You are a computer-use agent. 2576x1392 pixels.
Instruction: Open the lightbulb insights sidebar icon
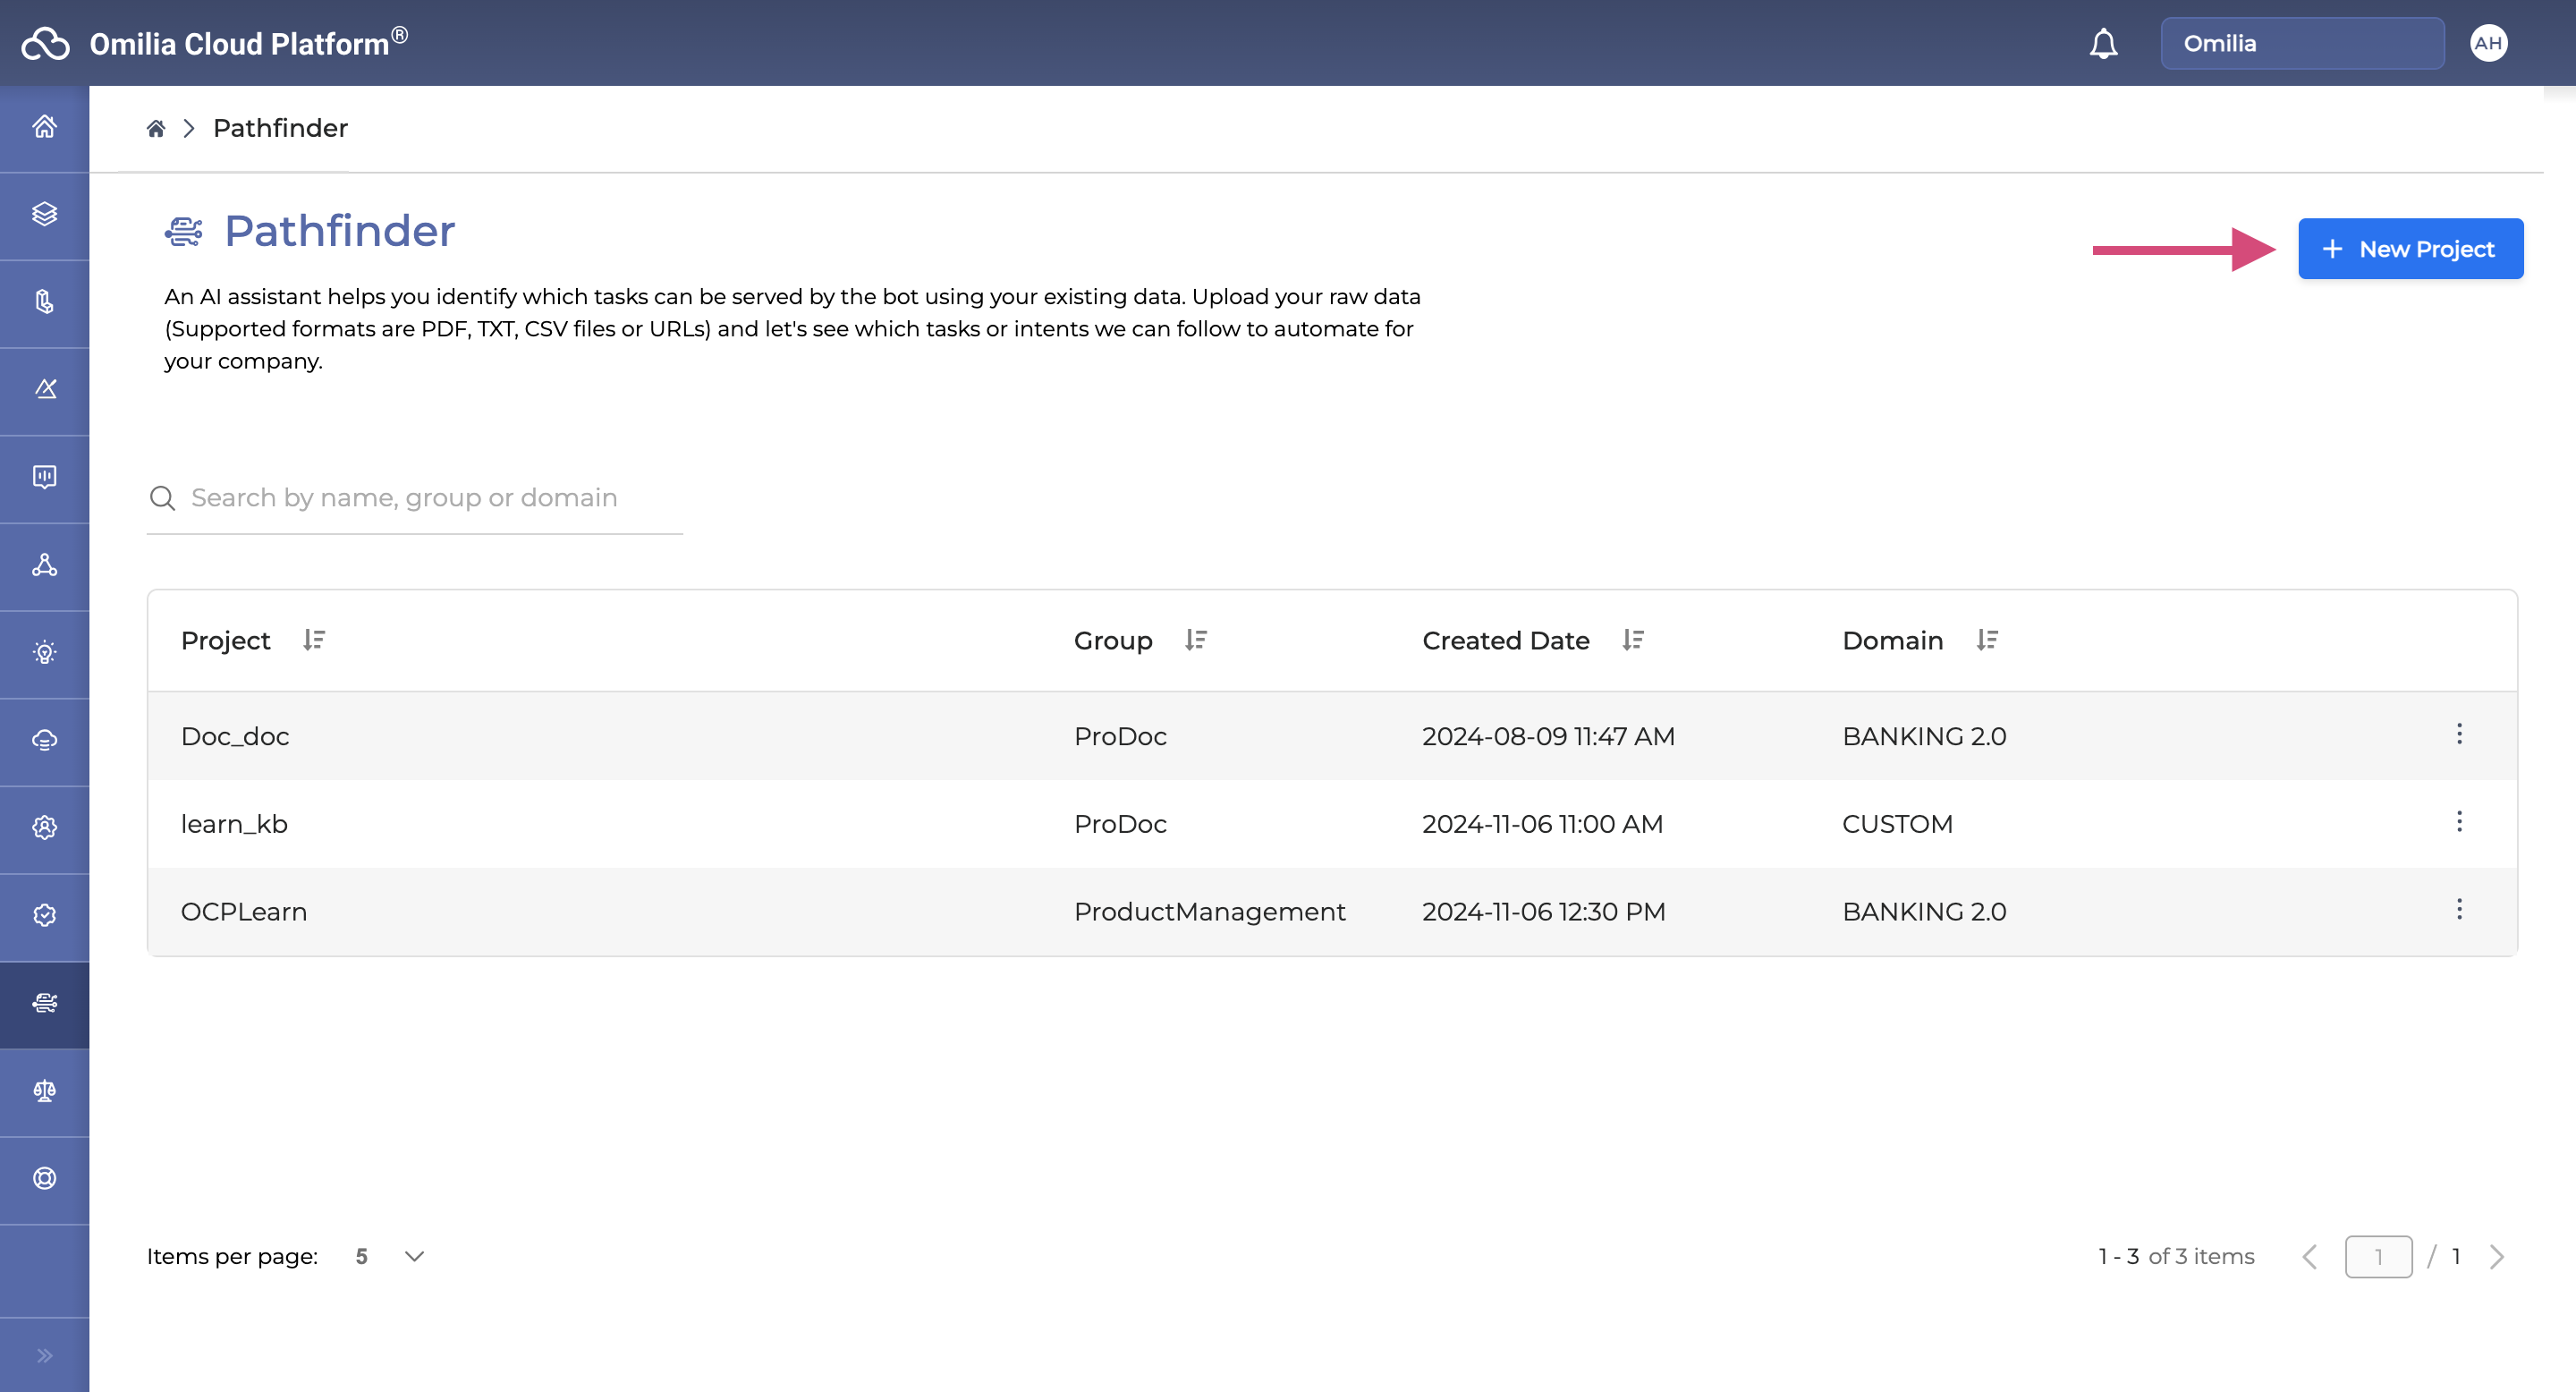[x=44, y=652]
